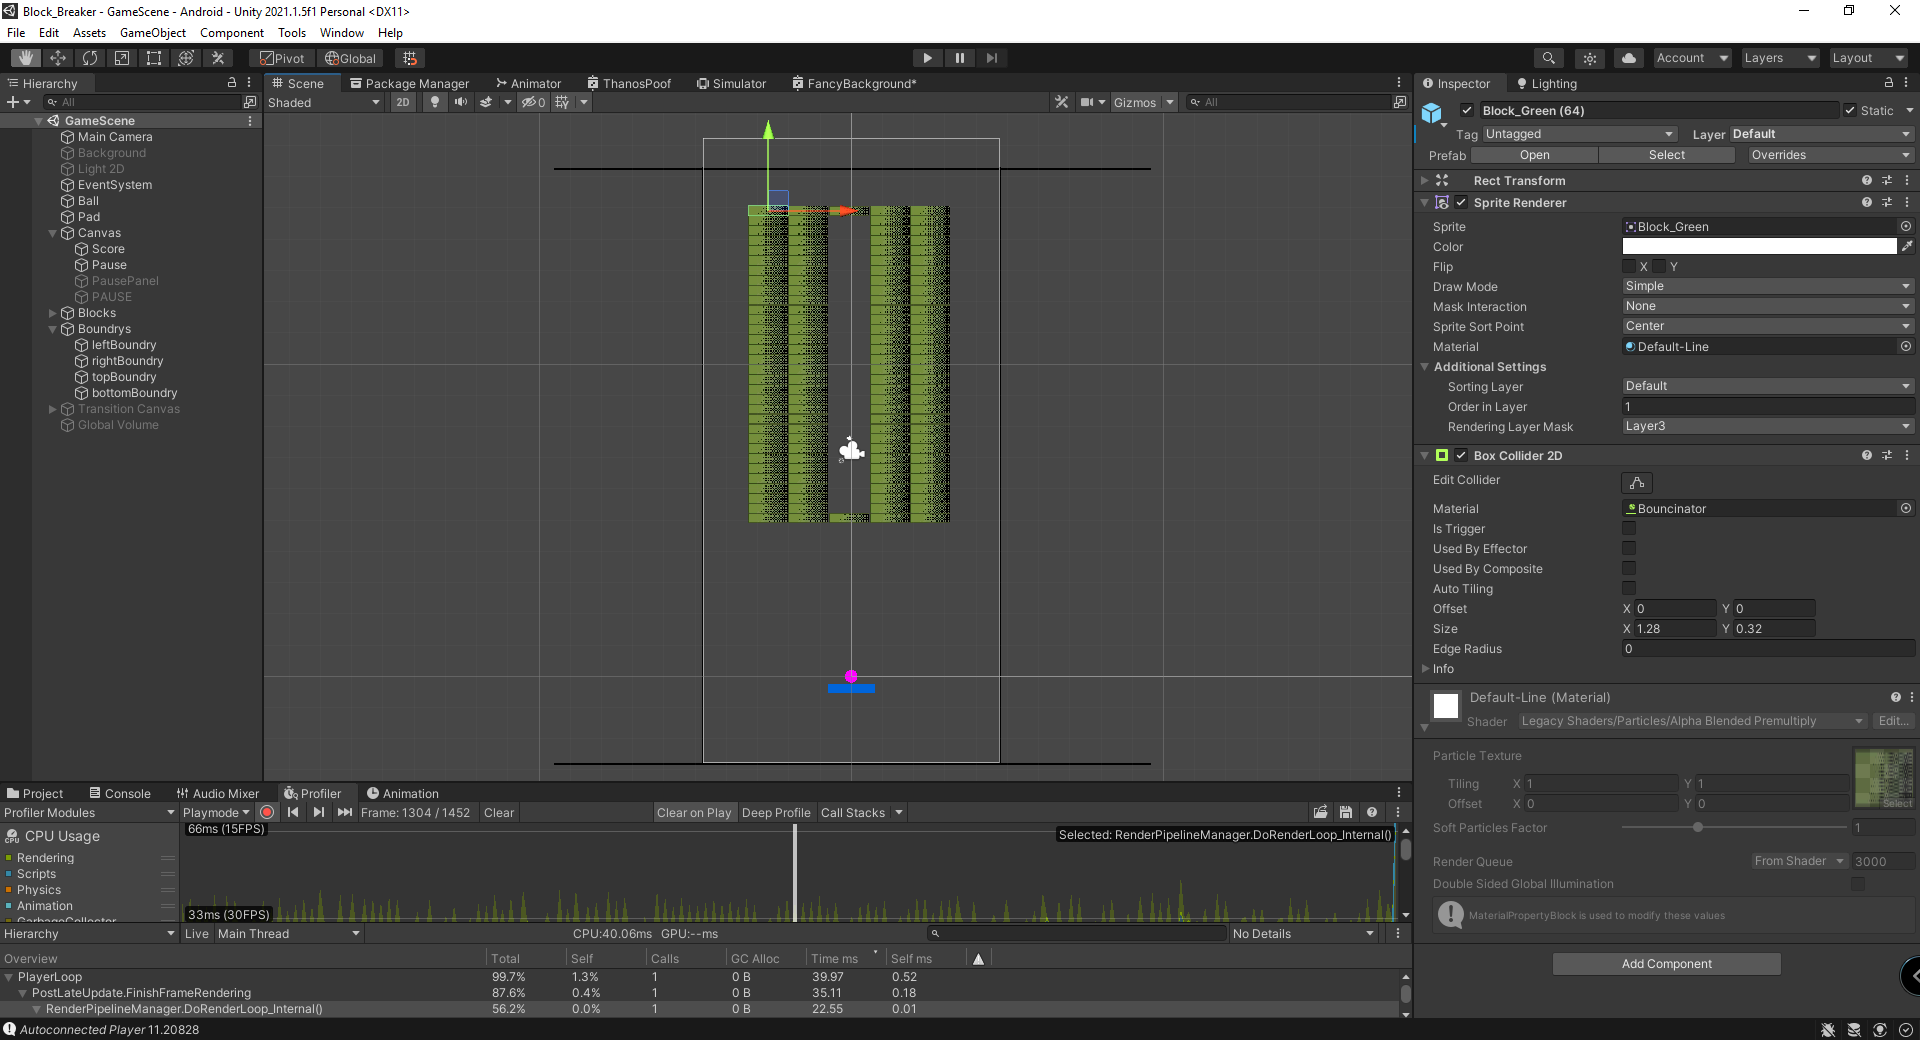The width and height of the screenshot is (1920, 1040).
Task: Open Shaded draw mode dropdown
Action: 324,102
